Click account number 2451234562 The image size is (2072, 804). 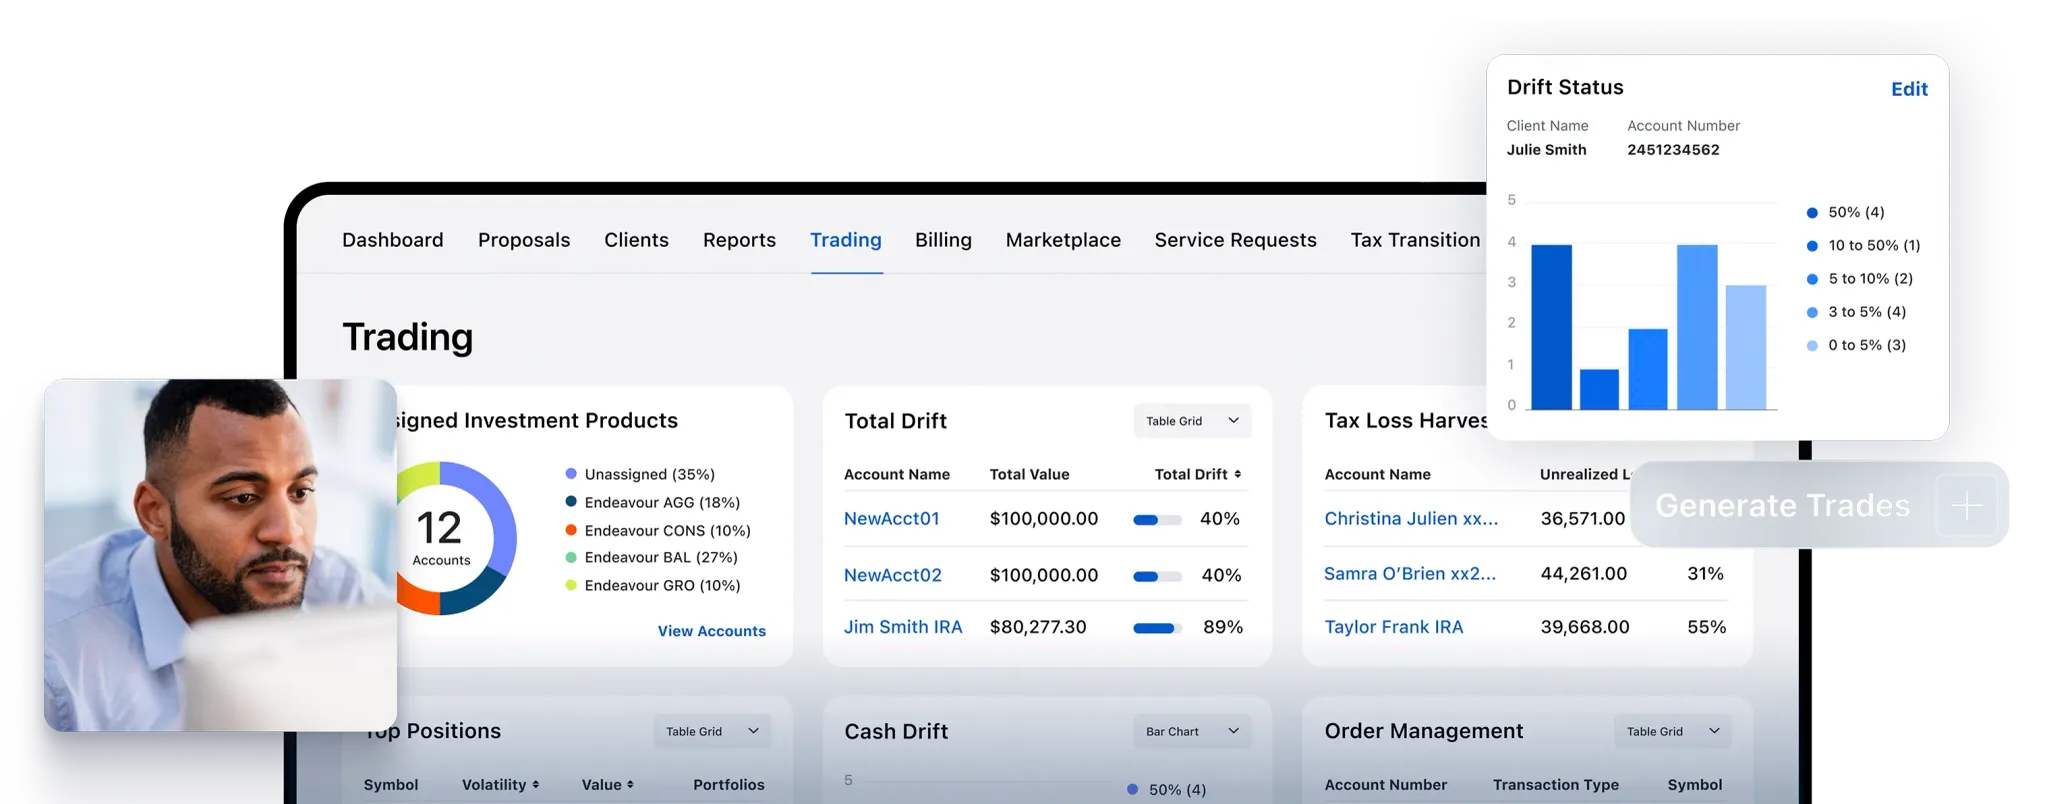[1673, 150]
